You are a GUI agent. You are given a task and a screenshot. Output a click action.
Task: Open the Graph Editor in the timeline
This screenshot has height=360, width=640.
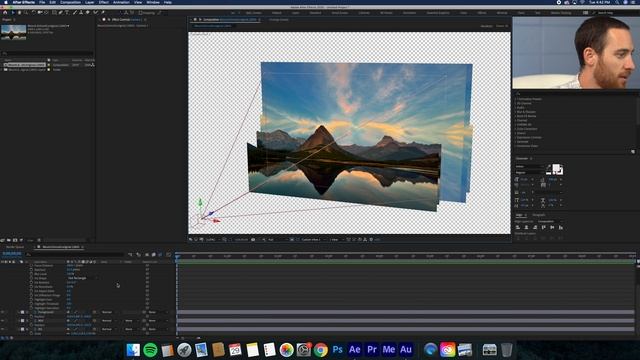[168, 255]
